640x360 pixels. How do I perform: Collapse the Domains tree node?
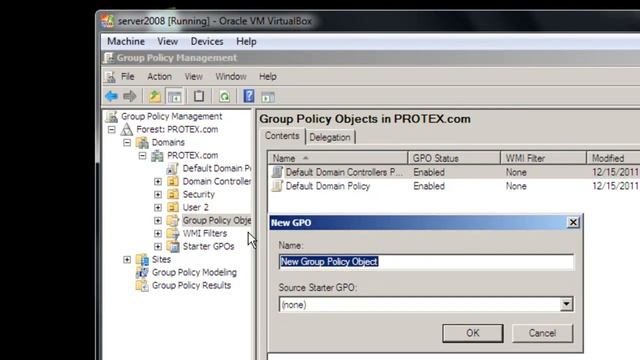pyautogui.click(x=127, y=143)
